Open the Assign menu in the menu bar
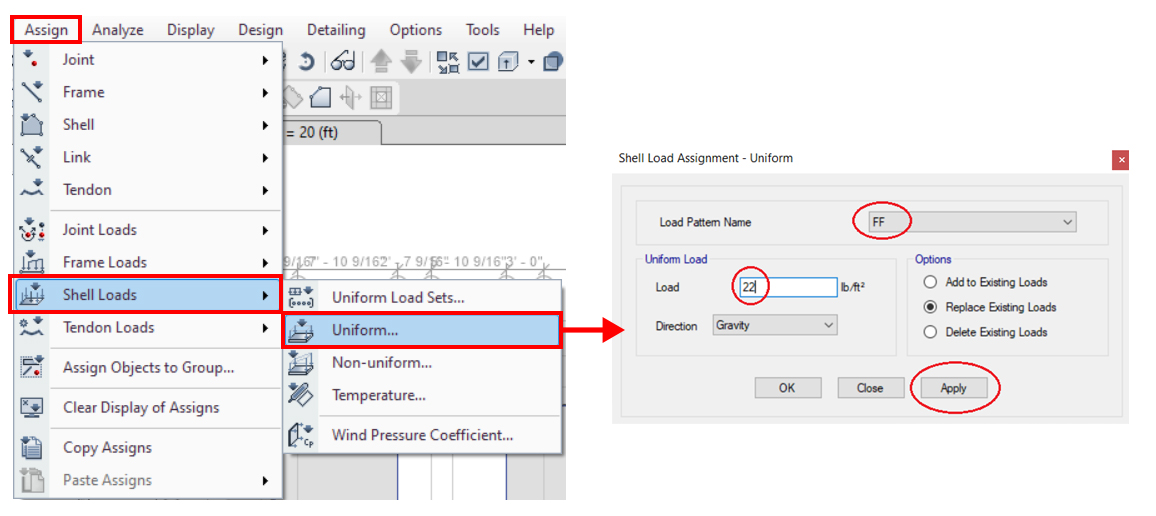 tap(46, 30)
